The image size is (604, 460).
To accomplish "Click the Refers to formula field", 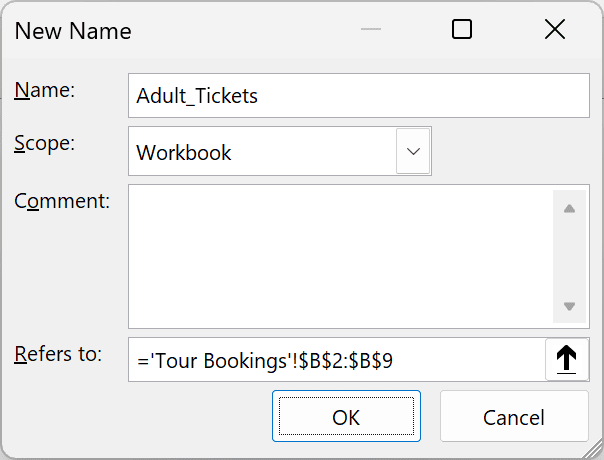I will click(337, 360).
